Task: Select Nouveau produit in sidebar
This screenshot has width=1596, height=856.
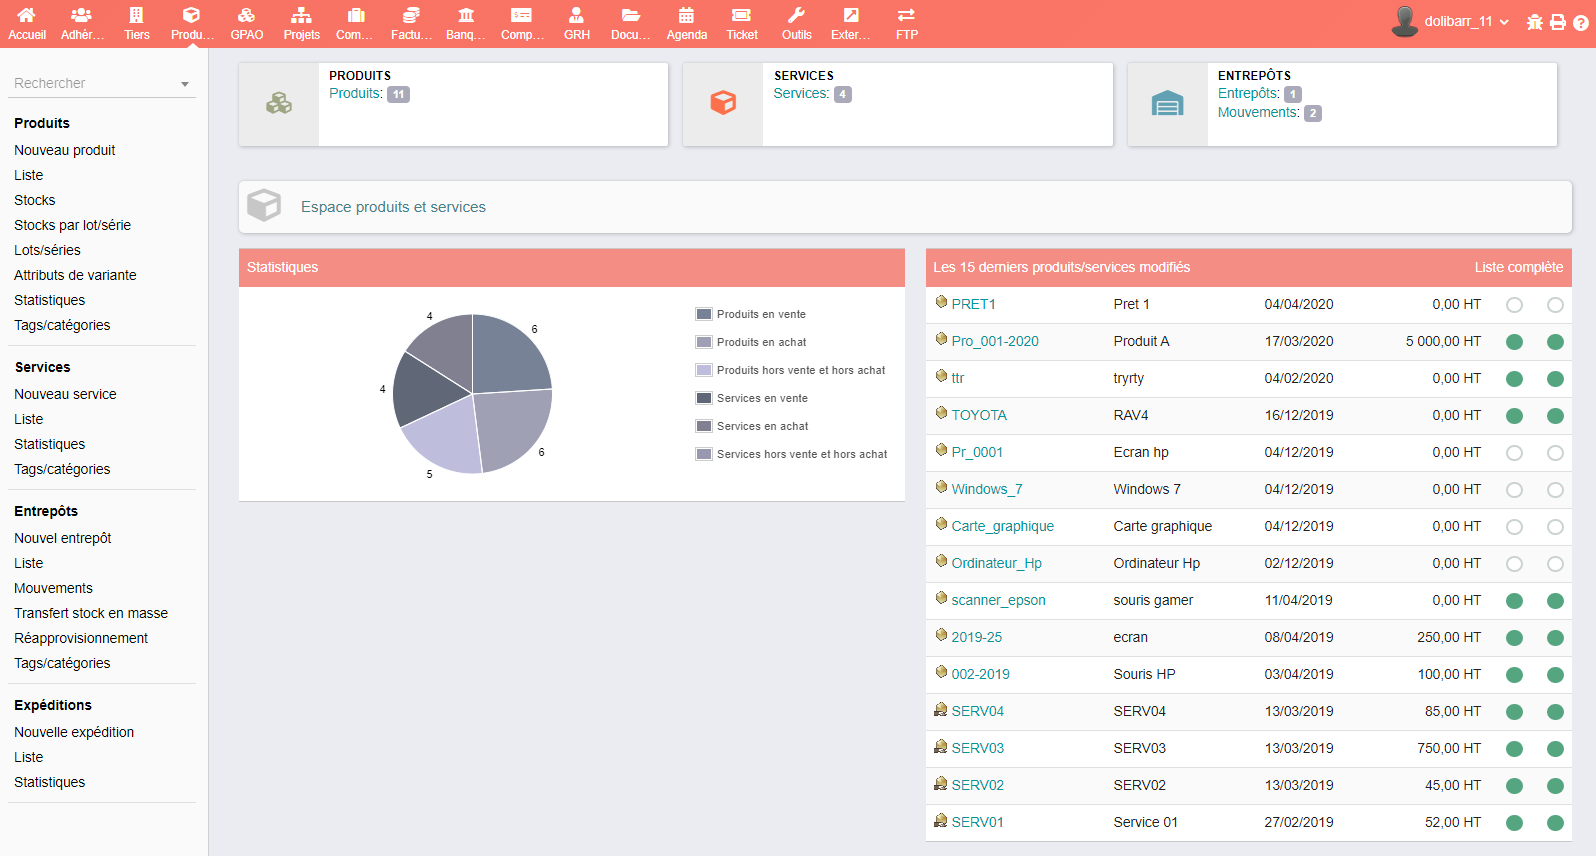Action: pyautogui.click(x=65, y=150)
